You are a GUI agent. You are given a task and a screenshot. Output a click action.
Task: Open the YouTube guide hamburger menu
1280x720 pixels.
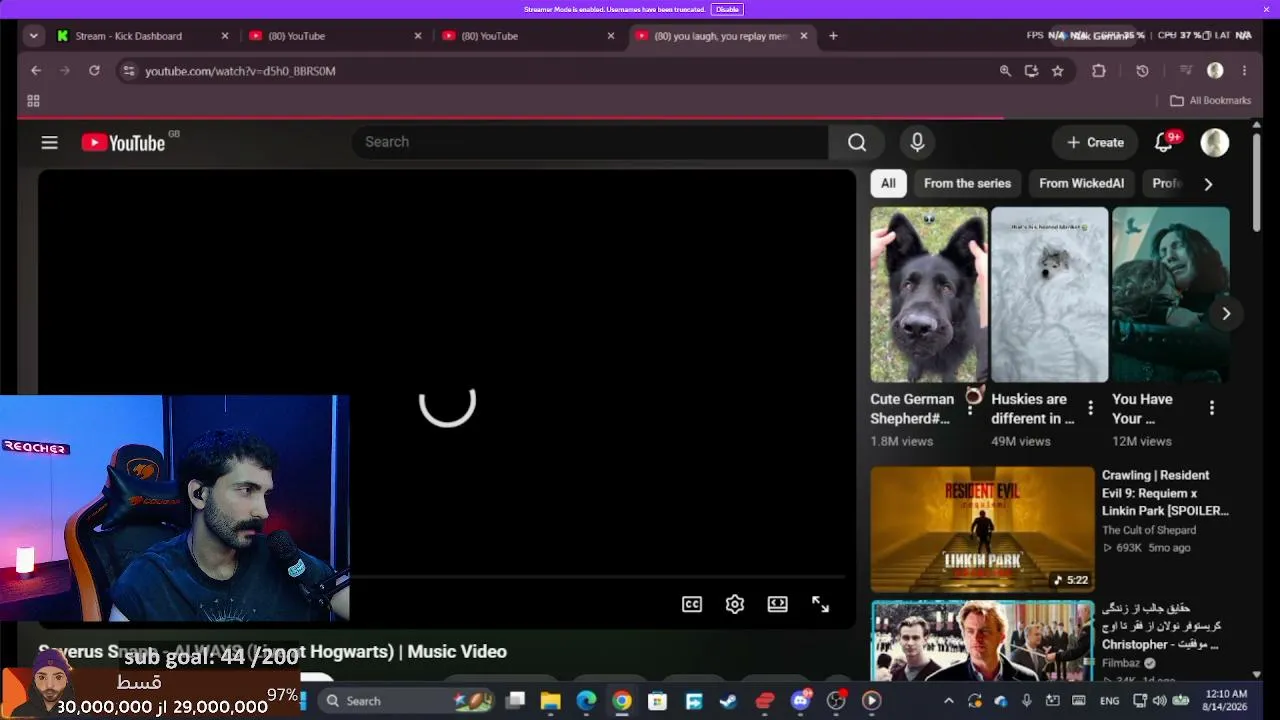tap(49, 142)
